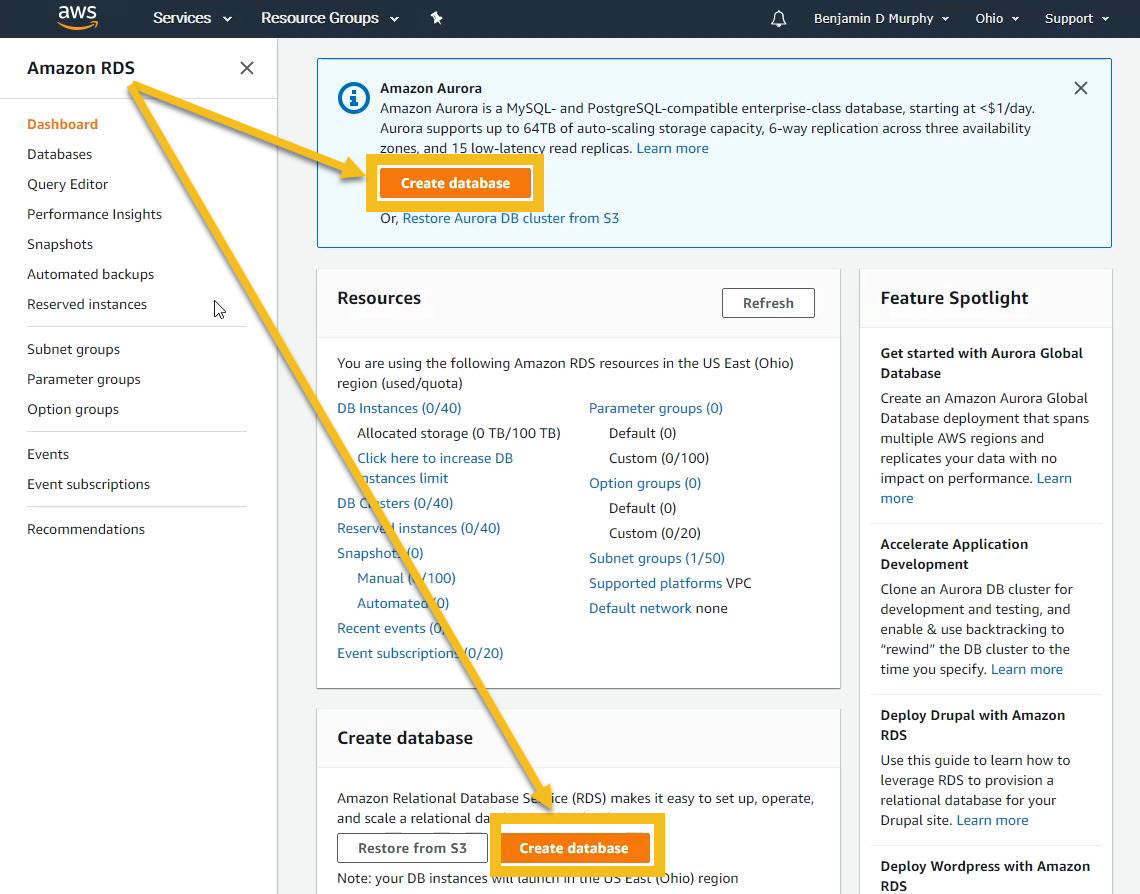The height and width of the screenshot is (894, 1140).
Task: Click Supported platforms link
Action: [x=655, y=583]
